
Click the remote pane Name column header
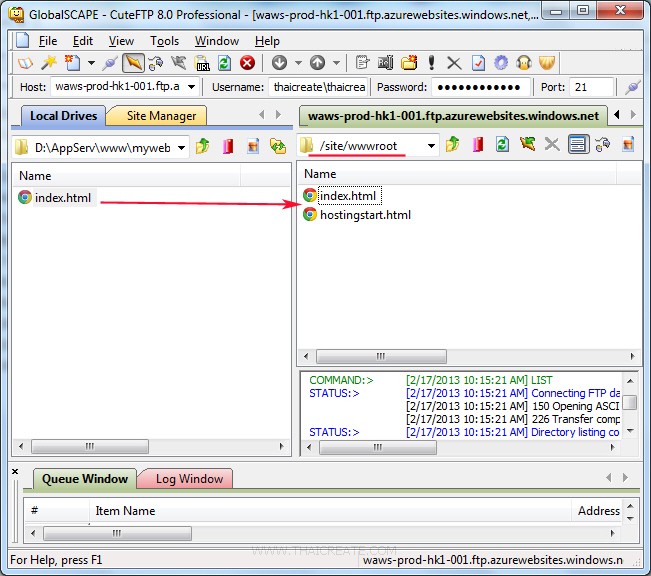click(457, 174)
